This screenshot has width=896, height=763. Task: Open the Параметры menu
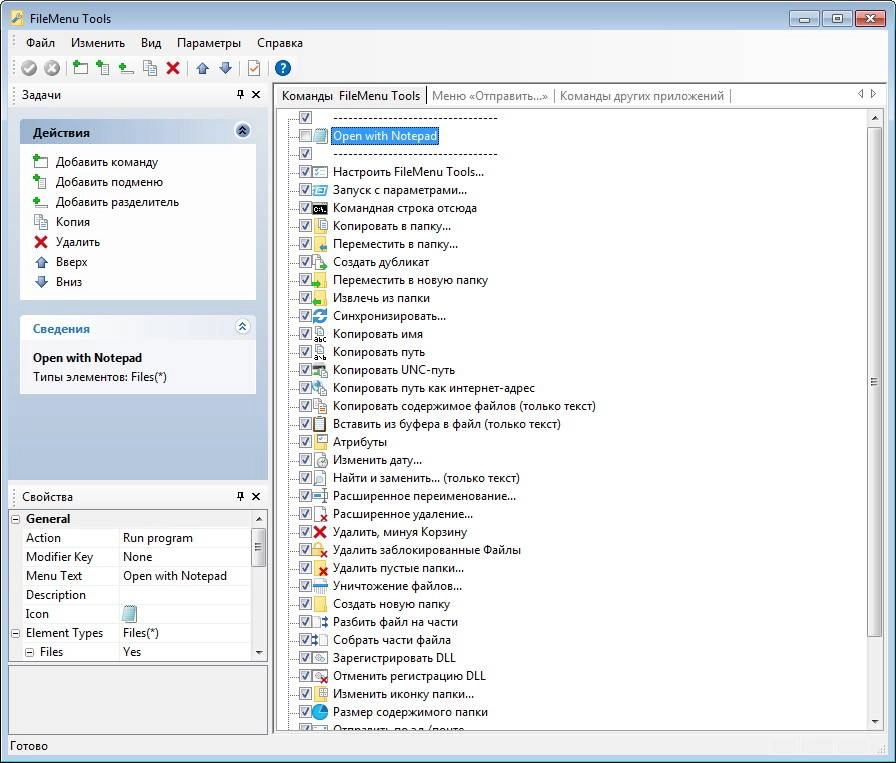point(209,43)
